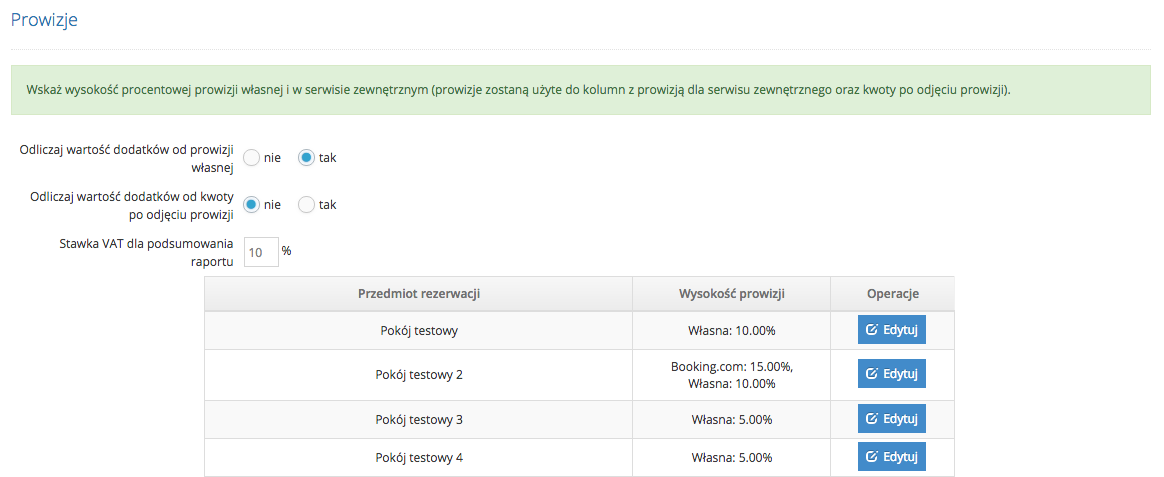
Task: Click Edytuj button for Pokój testowy
Action: pyautogui.click(x=892, y=330)
